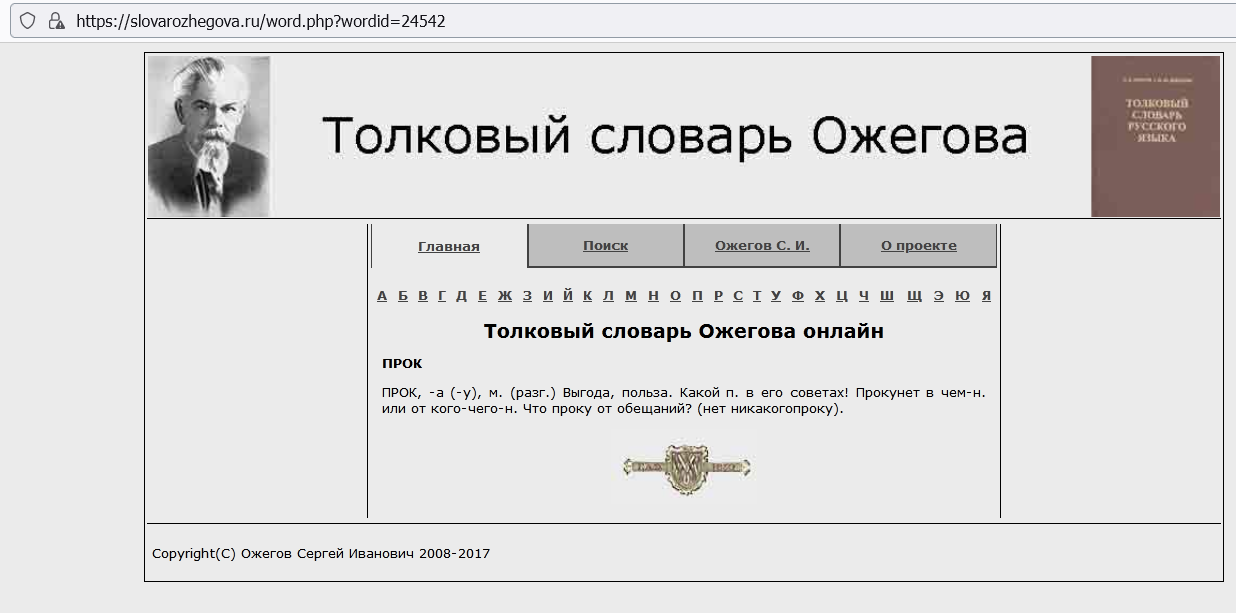Select letter Ч in alphabet index
This screenshot has height=613, width=1236.
tap(864, 295)
